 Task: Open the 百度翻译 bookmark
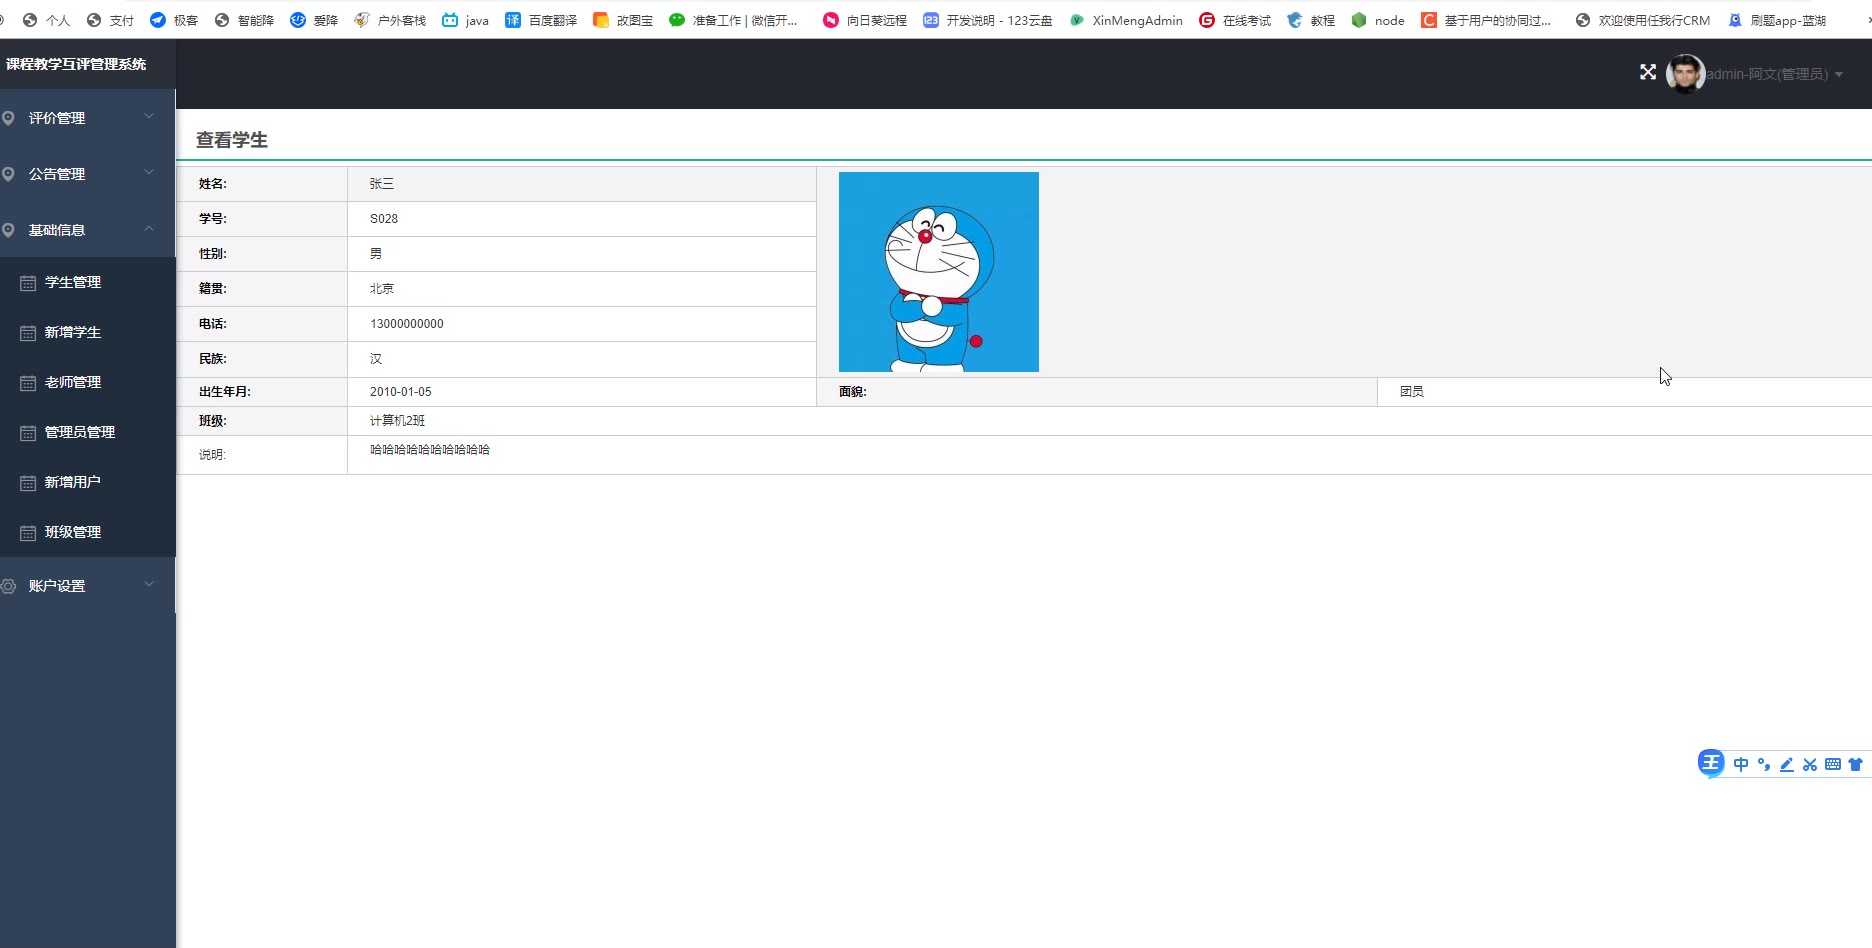coord(541,20)
